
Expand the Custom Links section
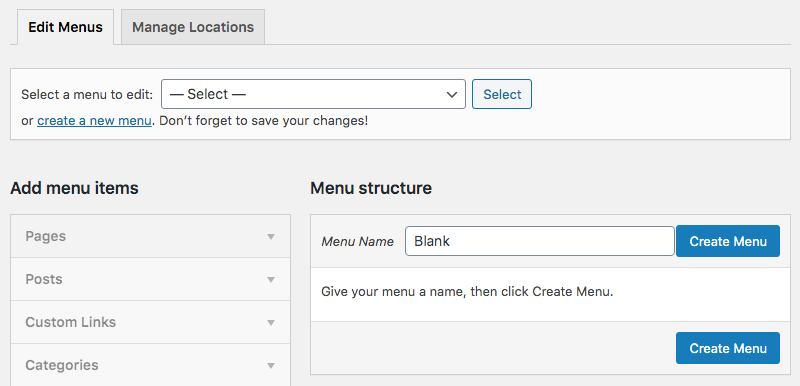coord(151,322)
